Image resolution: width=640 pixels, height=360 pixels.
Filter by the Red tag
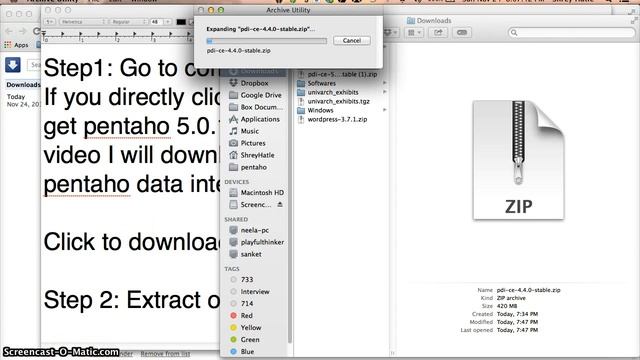[246, 316]
